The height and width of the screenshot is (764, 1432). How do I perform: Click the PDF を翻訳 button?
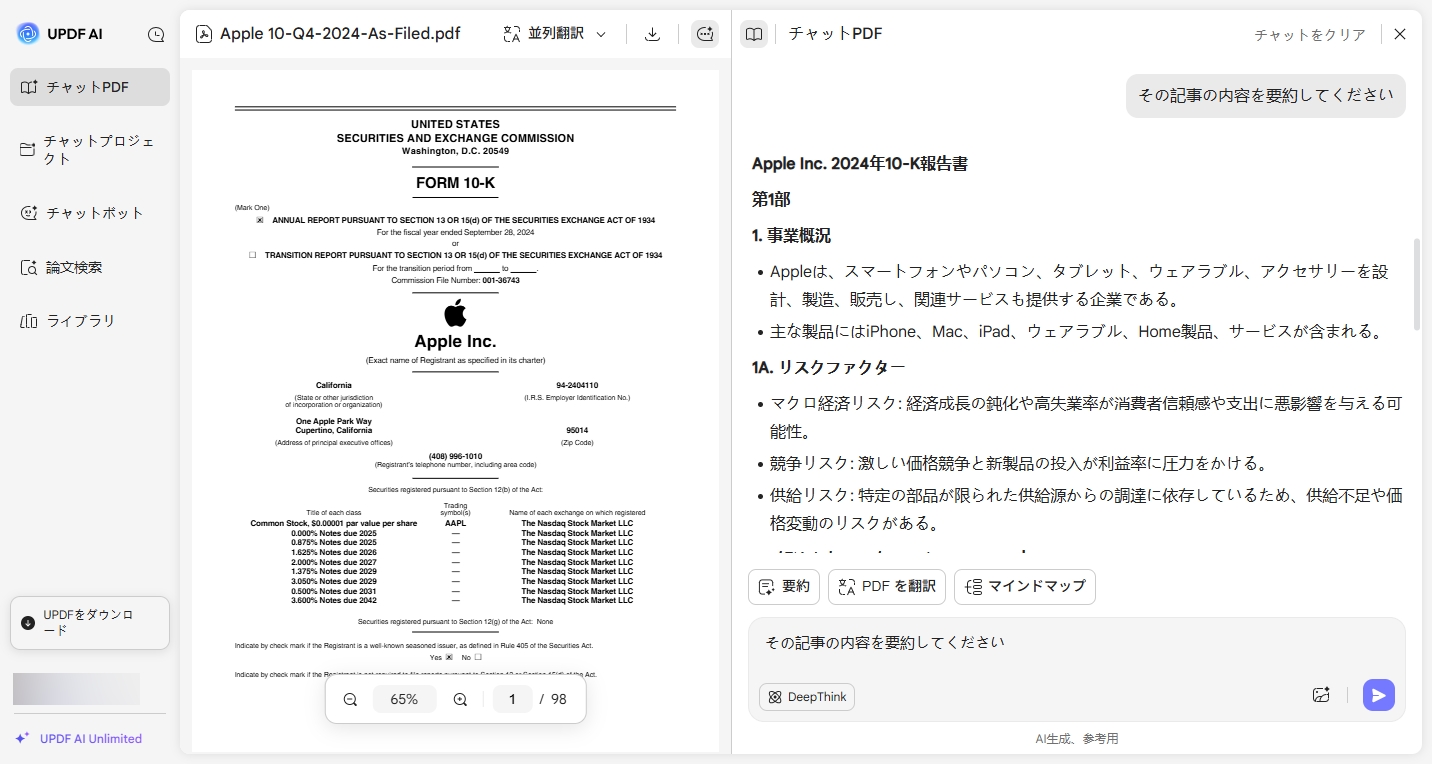[888, 587]
